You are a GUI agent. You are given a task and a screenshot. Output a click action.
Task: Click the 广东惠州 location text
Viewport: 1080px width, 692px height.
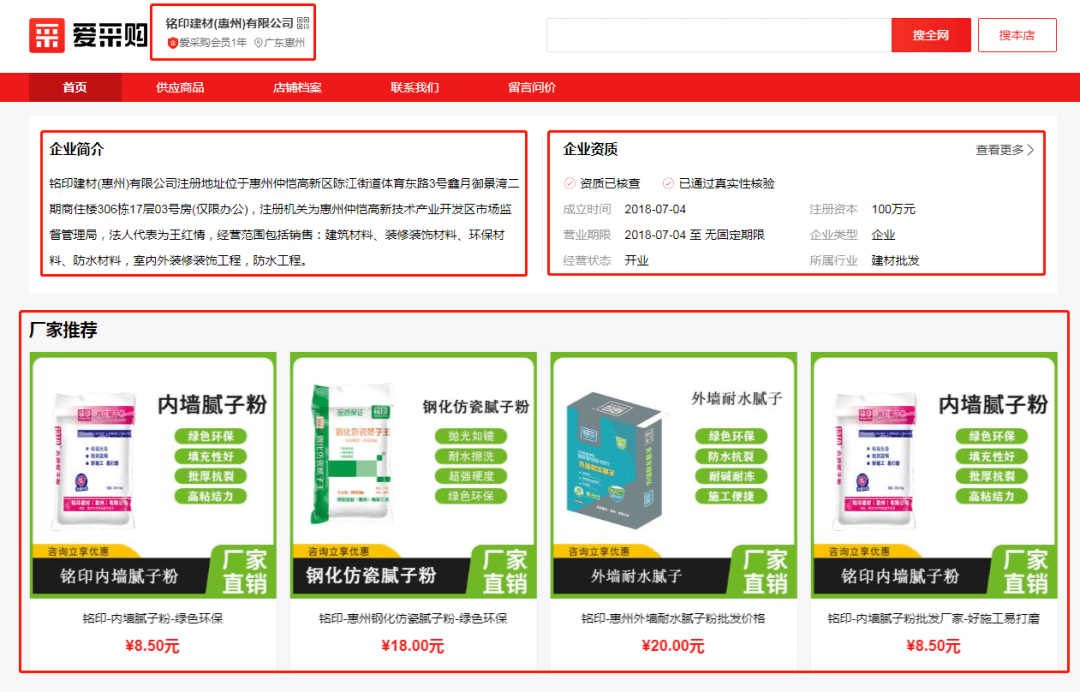coord(285,43)
